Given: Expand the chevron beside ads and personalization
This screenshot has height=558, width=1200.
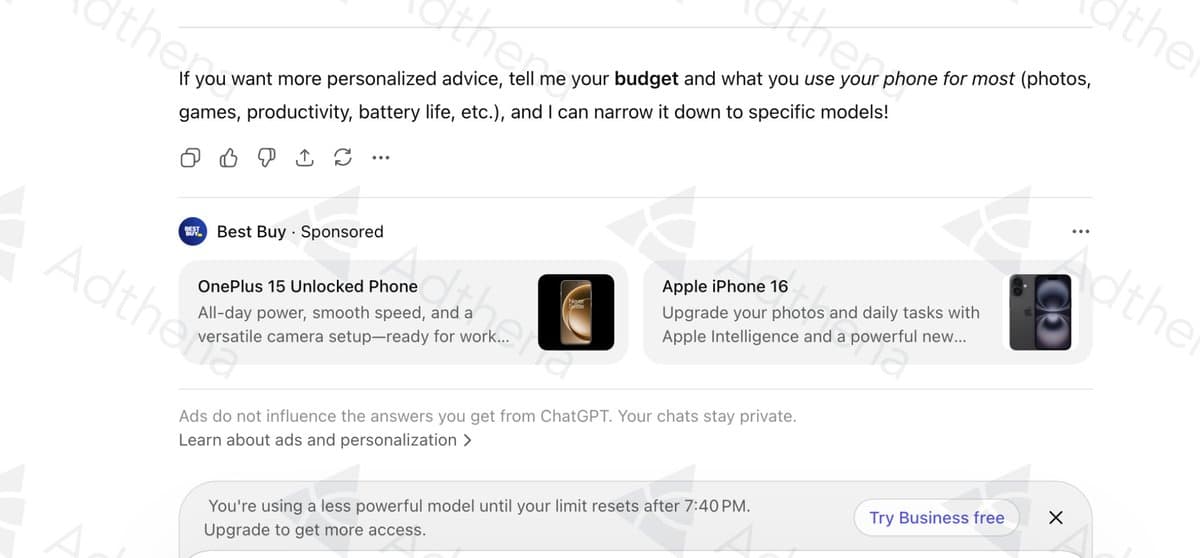Looking at the screenshot, I should (468, 440).
